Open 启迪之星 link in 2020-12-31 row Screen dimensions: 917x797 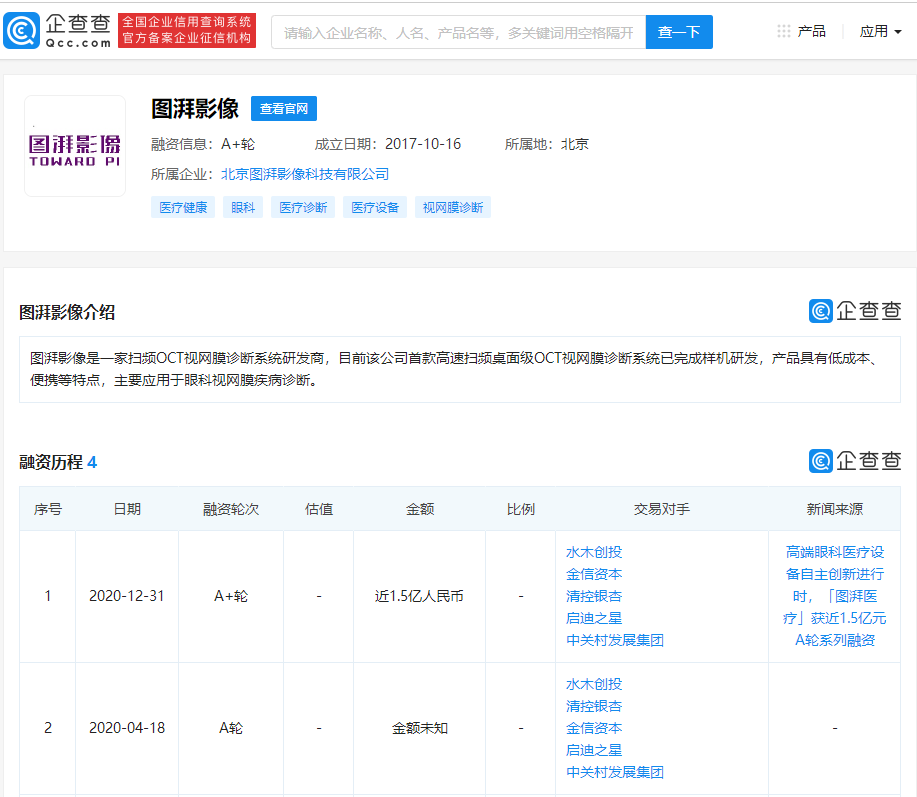(594, 618)
